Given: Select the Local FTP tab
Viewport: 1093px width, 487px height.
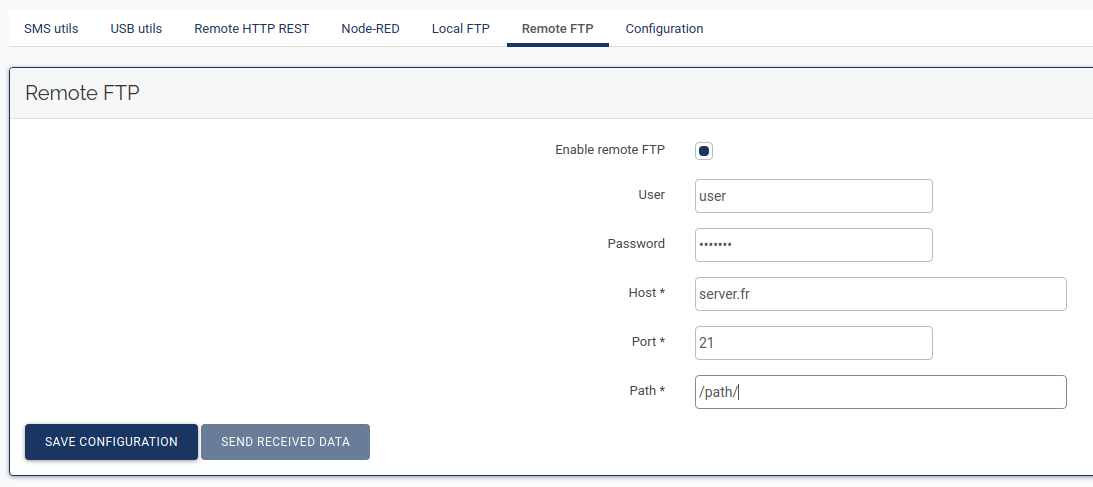Looking at the screenshot, I should click(461, 29).
